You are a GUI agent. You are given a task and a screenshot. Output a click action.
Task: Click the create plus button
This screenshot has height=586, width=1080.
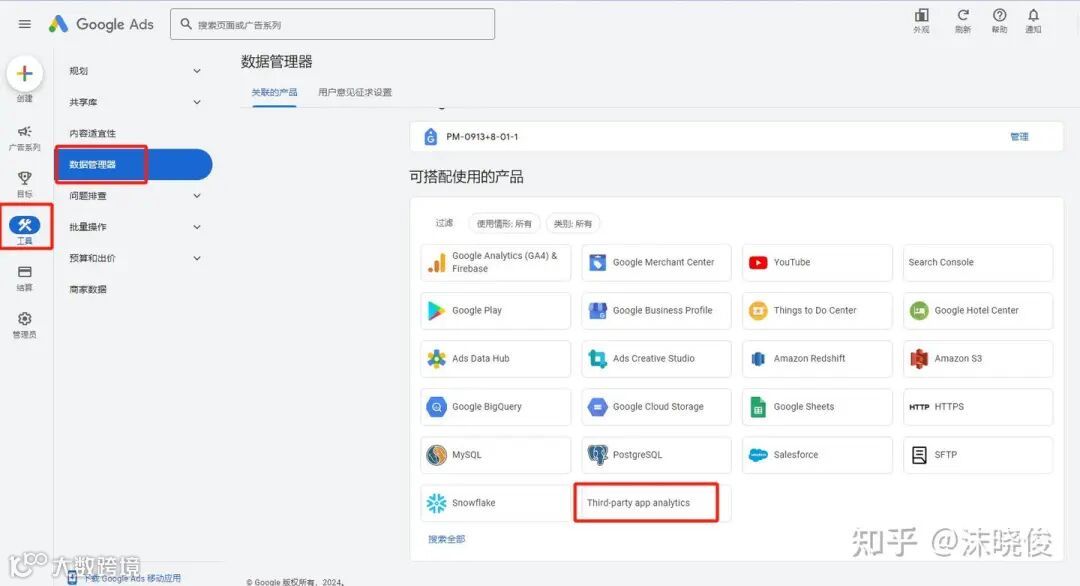coord(25,74)
